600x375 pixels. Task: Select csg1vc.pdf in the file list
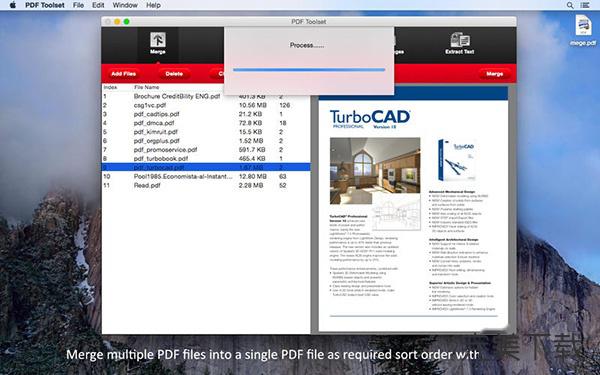tap(206, 105)
